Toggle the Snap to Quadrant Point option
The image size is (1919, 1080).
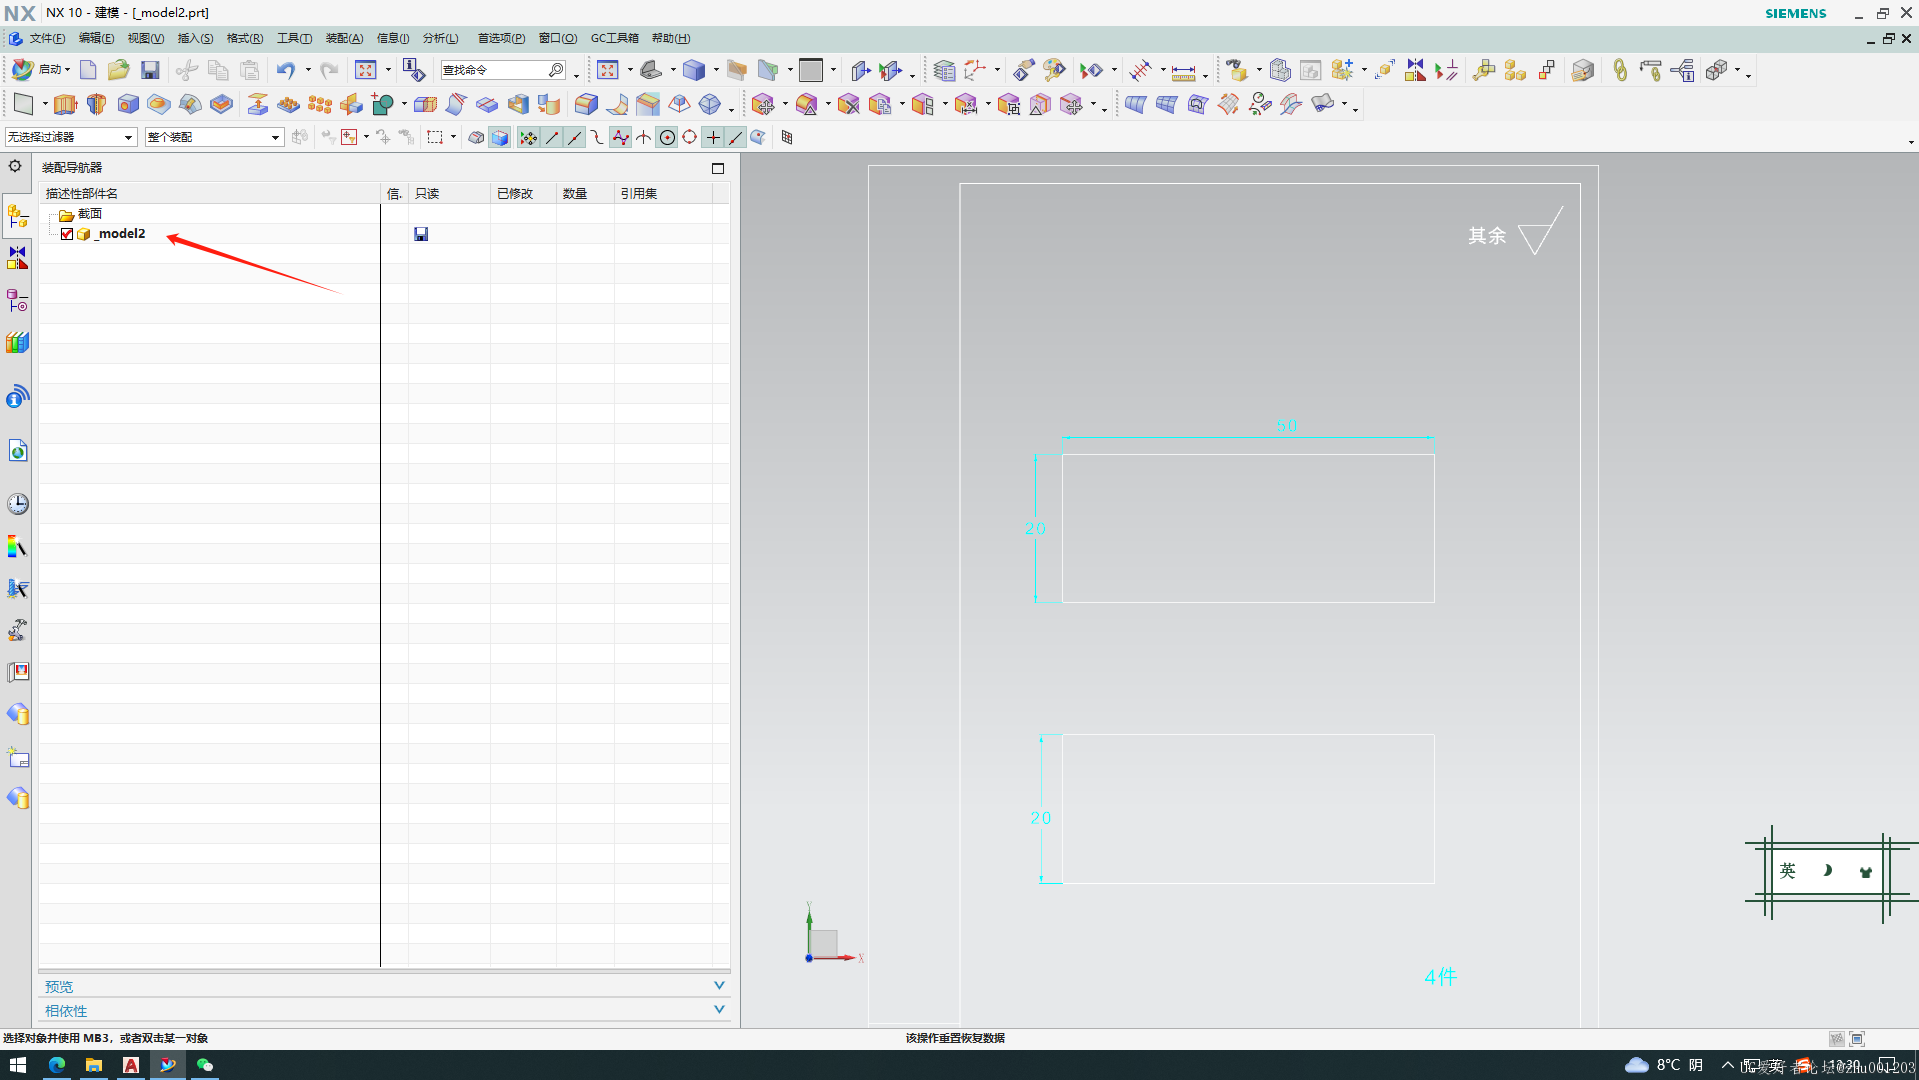690,138
